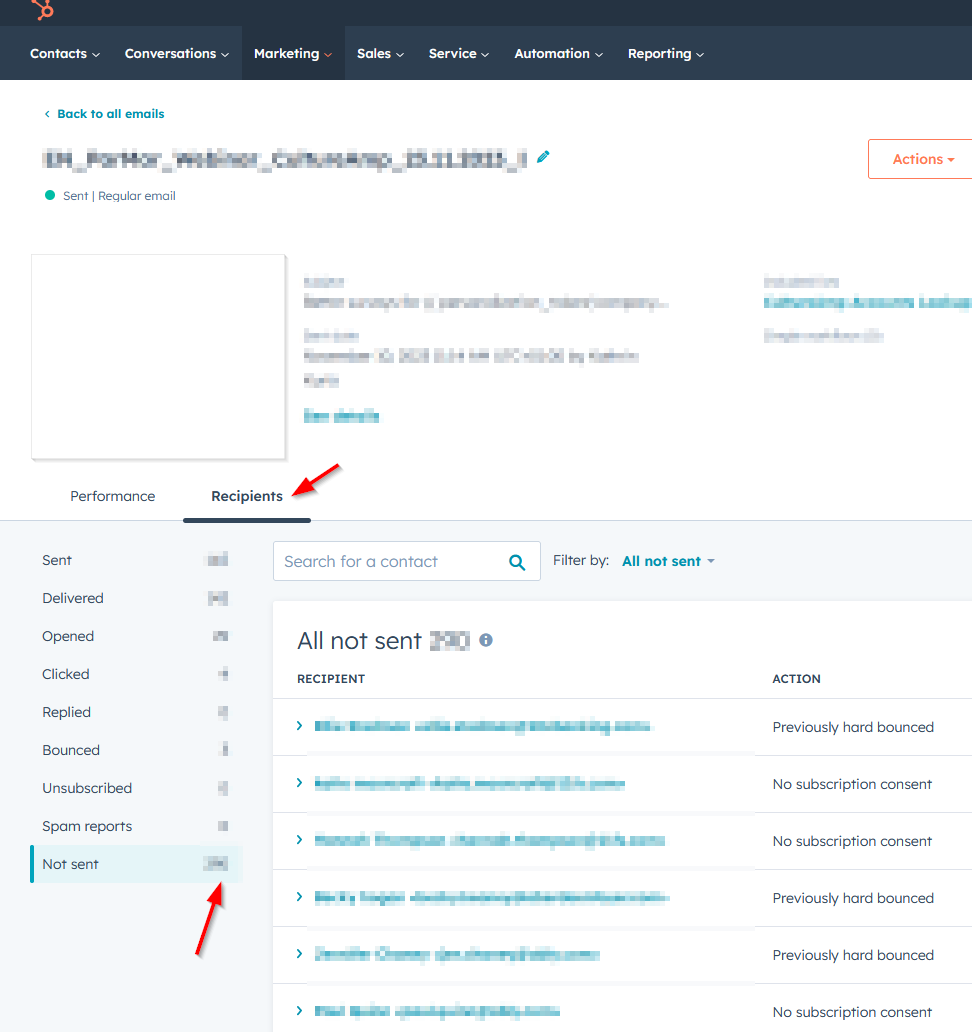Open the All not sent filter dropdown
This screenshot has height=1032, width=972.
click(668, 561)
